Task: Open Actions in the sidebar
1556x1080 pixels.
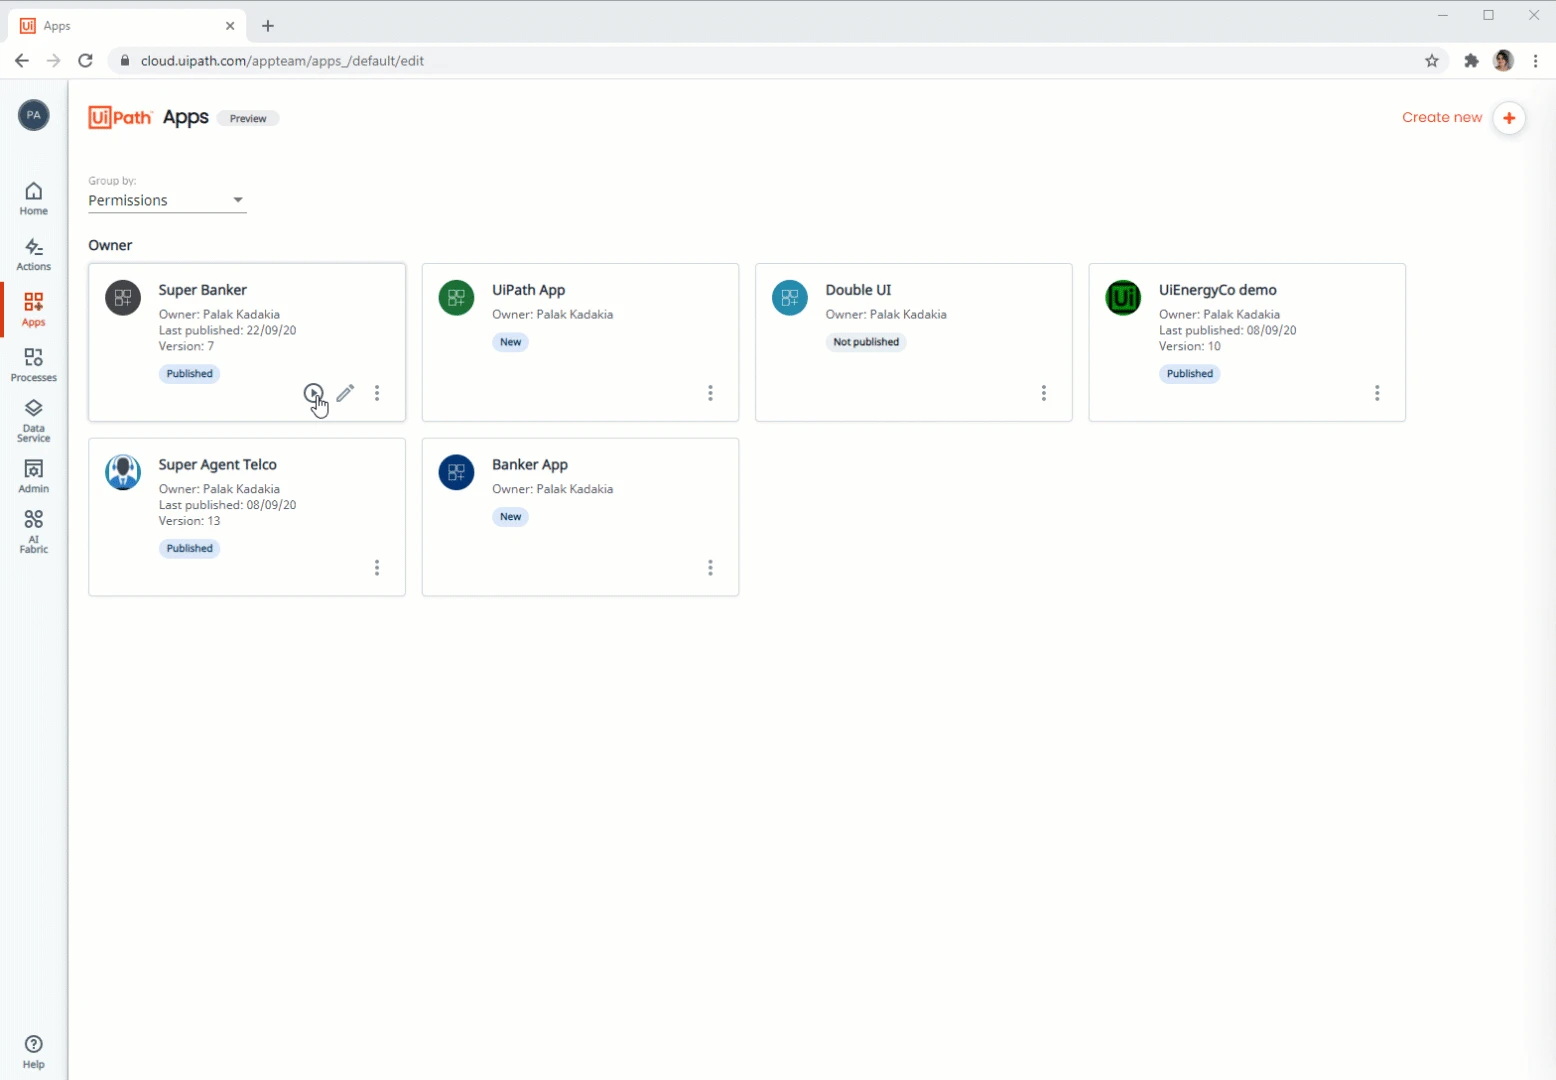Action: pos(33,254)
